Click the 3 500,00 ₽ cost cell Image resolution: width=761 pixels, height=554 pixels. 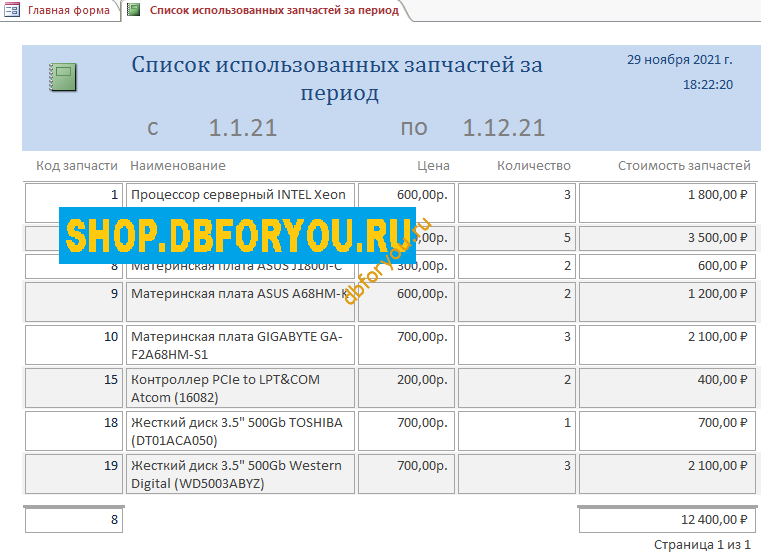[x=667, y=238]
